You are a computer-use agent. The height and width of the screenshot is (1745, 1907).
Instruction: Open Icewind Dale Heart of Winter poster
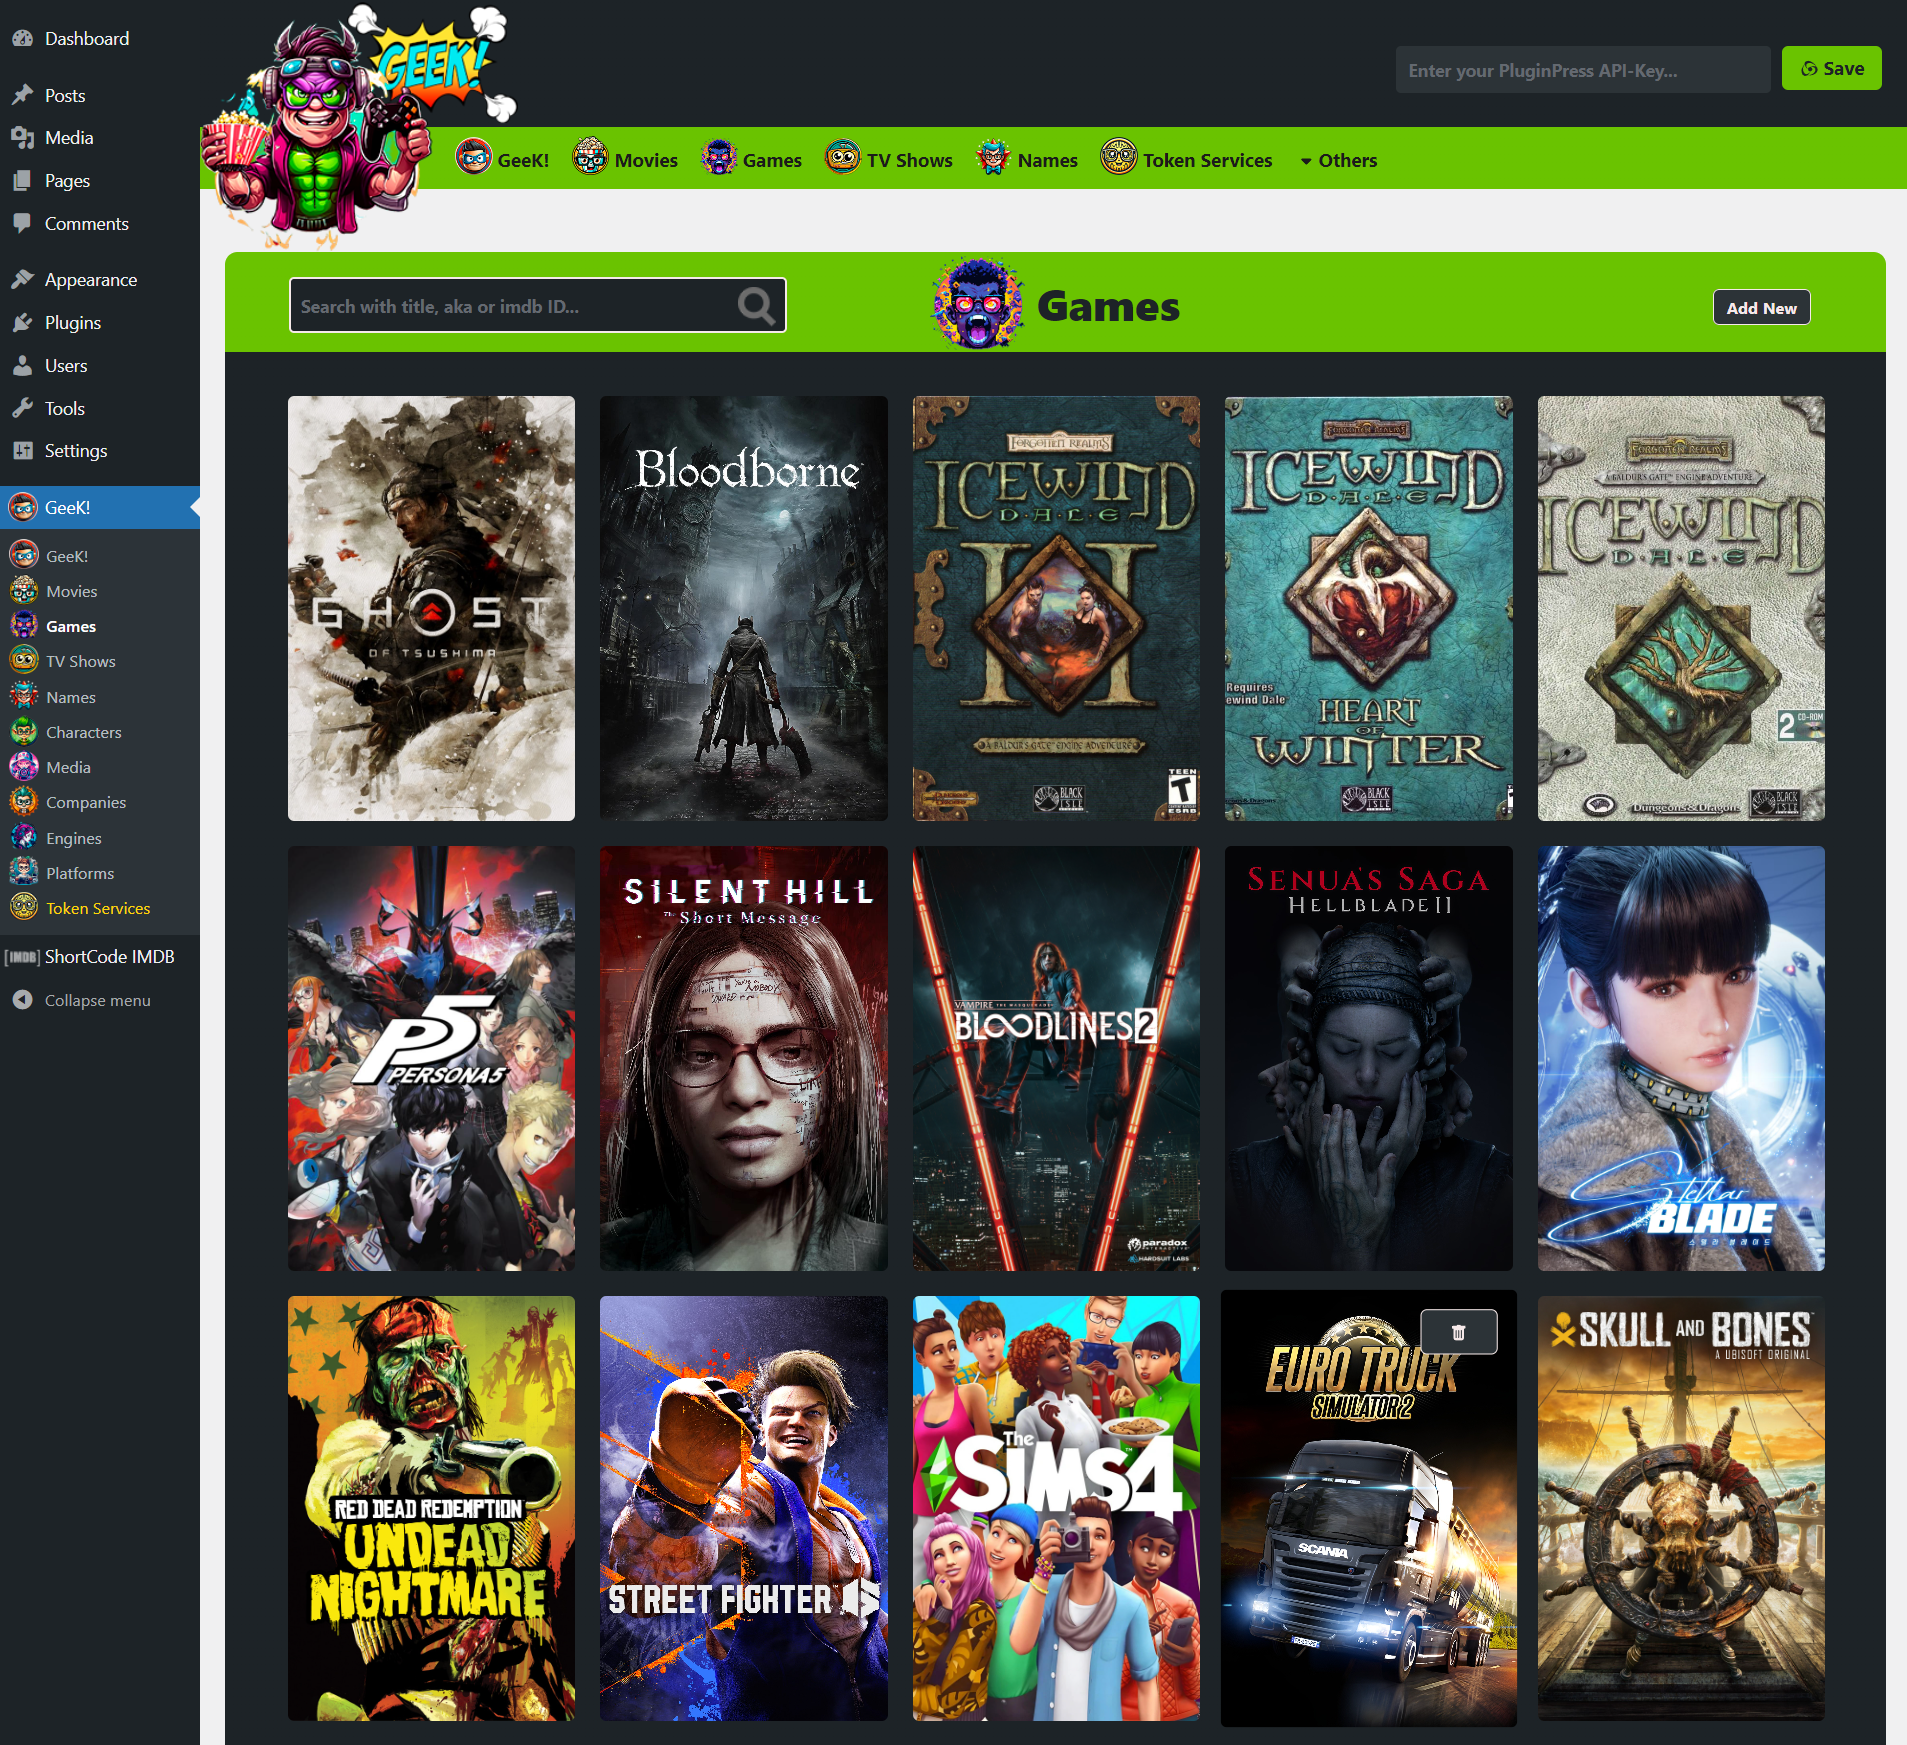click(x=1368, y=608)
